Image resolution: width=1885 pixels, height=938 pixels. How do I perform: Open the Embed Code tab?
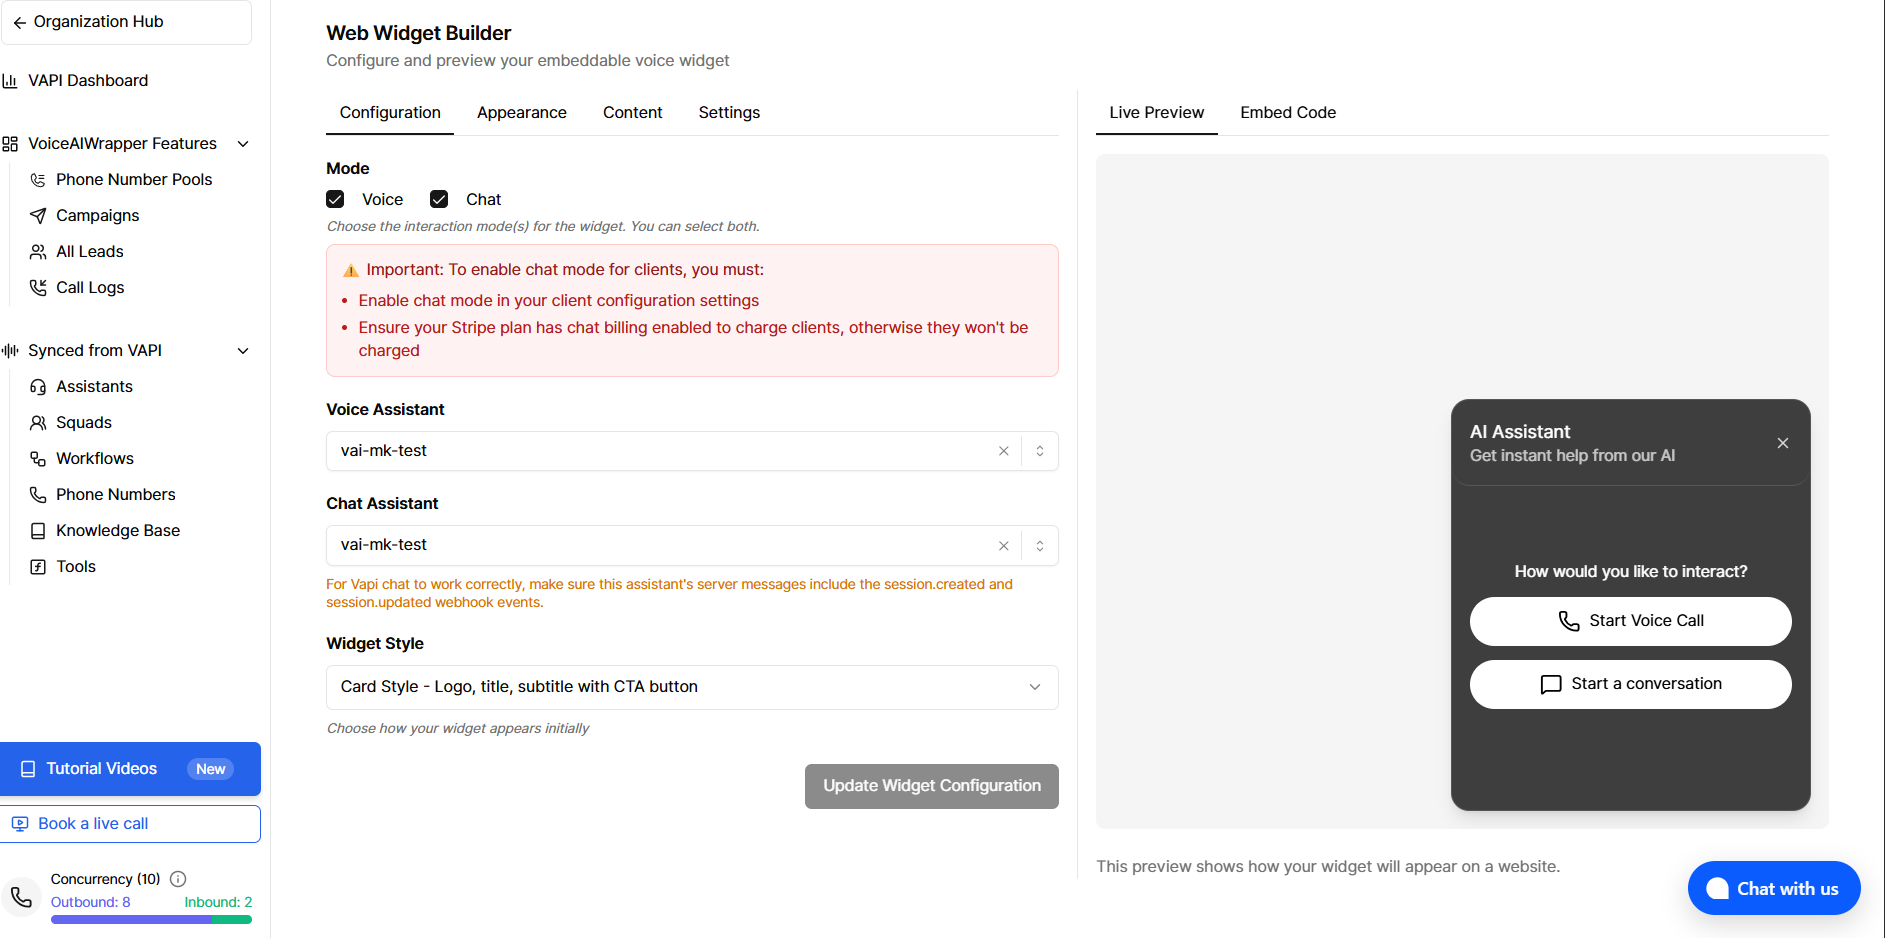pyautogui.click(x=1287, y=113)
